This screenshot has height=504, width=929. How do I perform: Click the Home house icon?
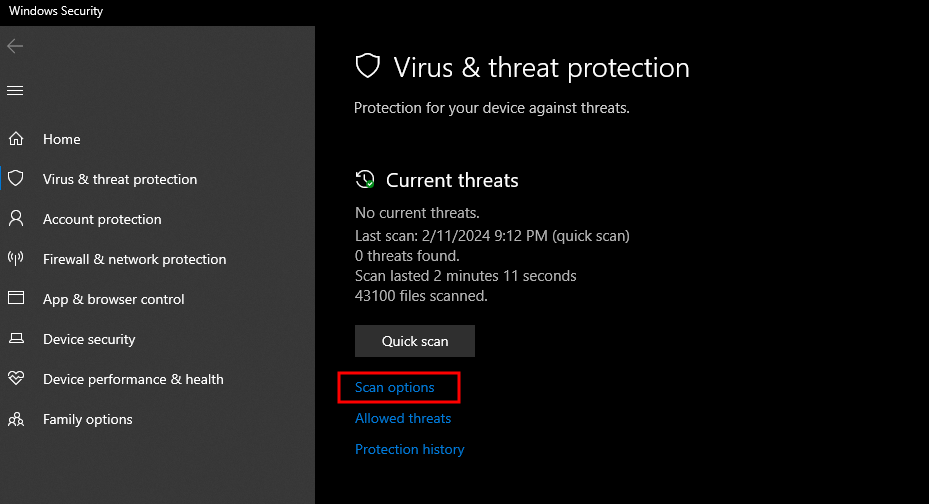[x=16, y=139]
